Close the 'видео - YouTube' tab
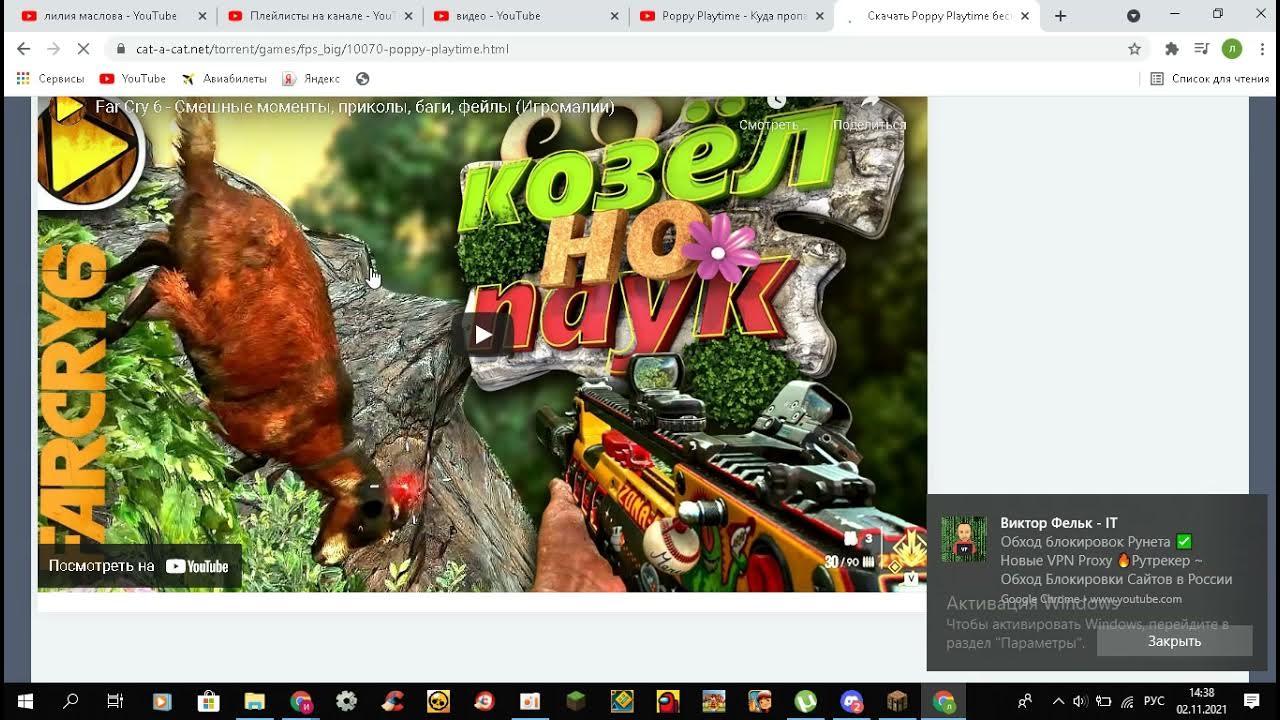The height and width of the screenshot is (720, 1280). pyautogui.click(x=612, y=16)
